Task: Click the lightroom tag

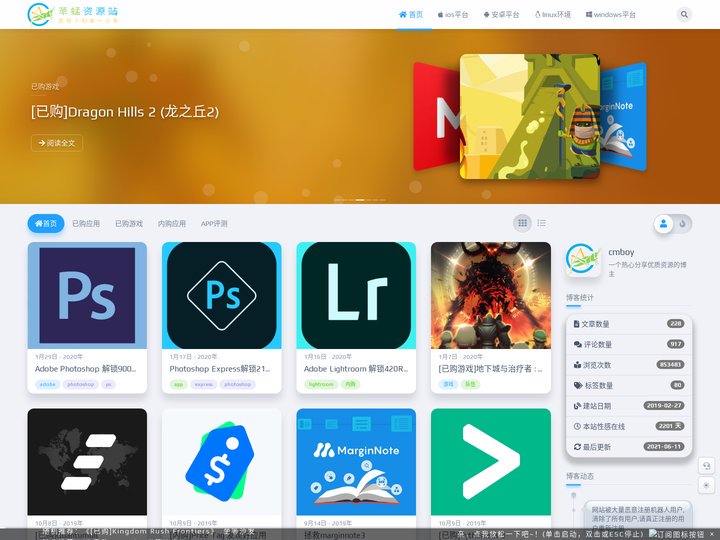Action: click(x=321, y=384)
